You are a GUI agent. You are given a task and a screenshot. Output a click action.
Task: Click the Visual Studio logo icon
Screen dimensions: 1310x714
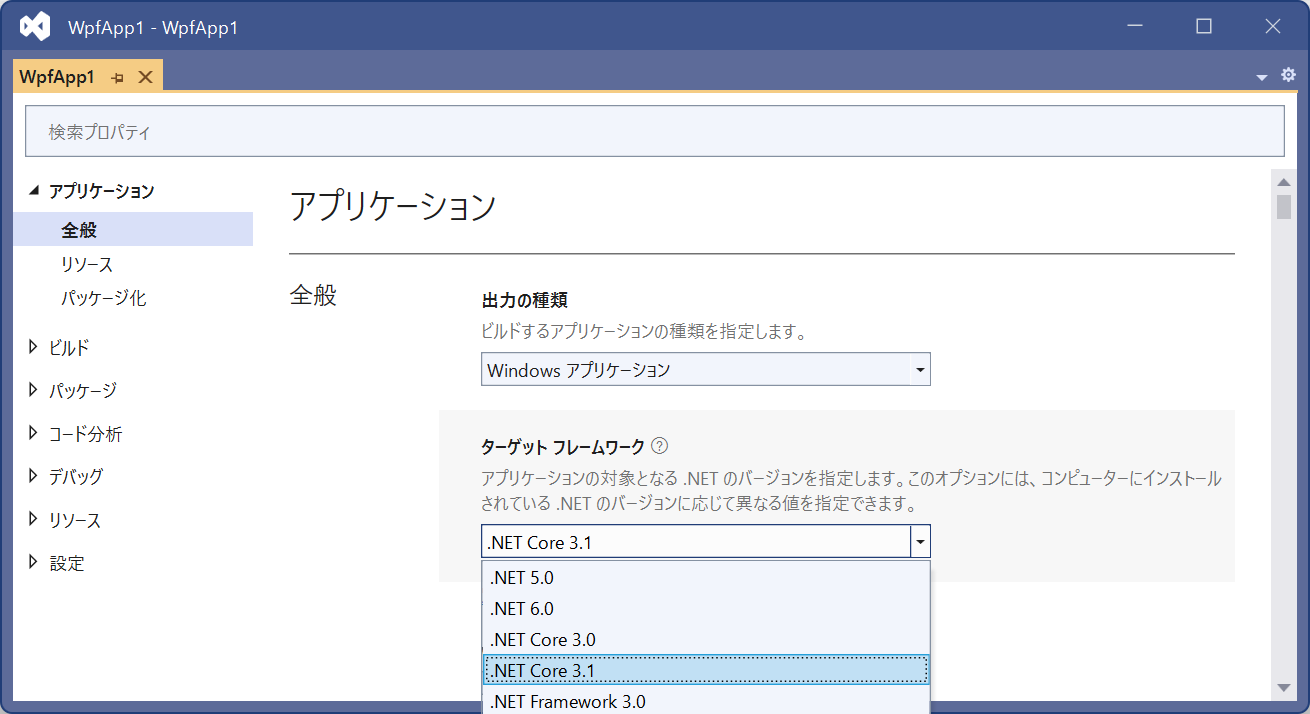[x=35, y=27]
